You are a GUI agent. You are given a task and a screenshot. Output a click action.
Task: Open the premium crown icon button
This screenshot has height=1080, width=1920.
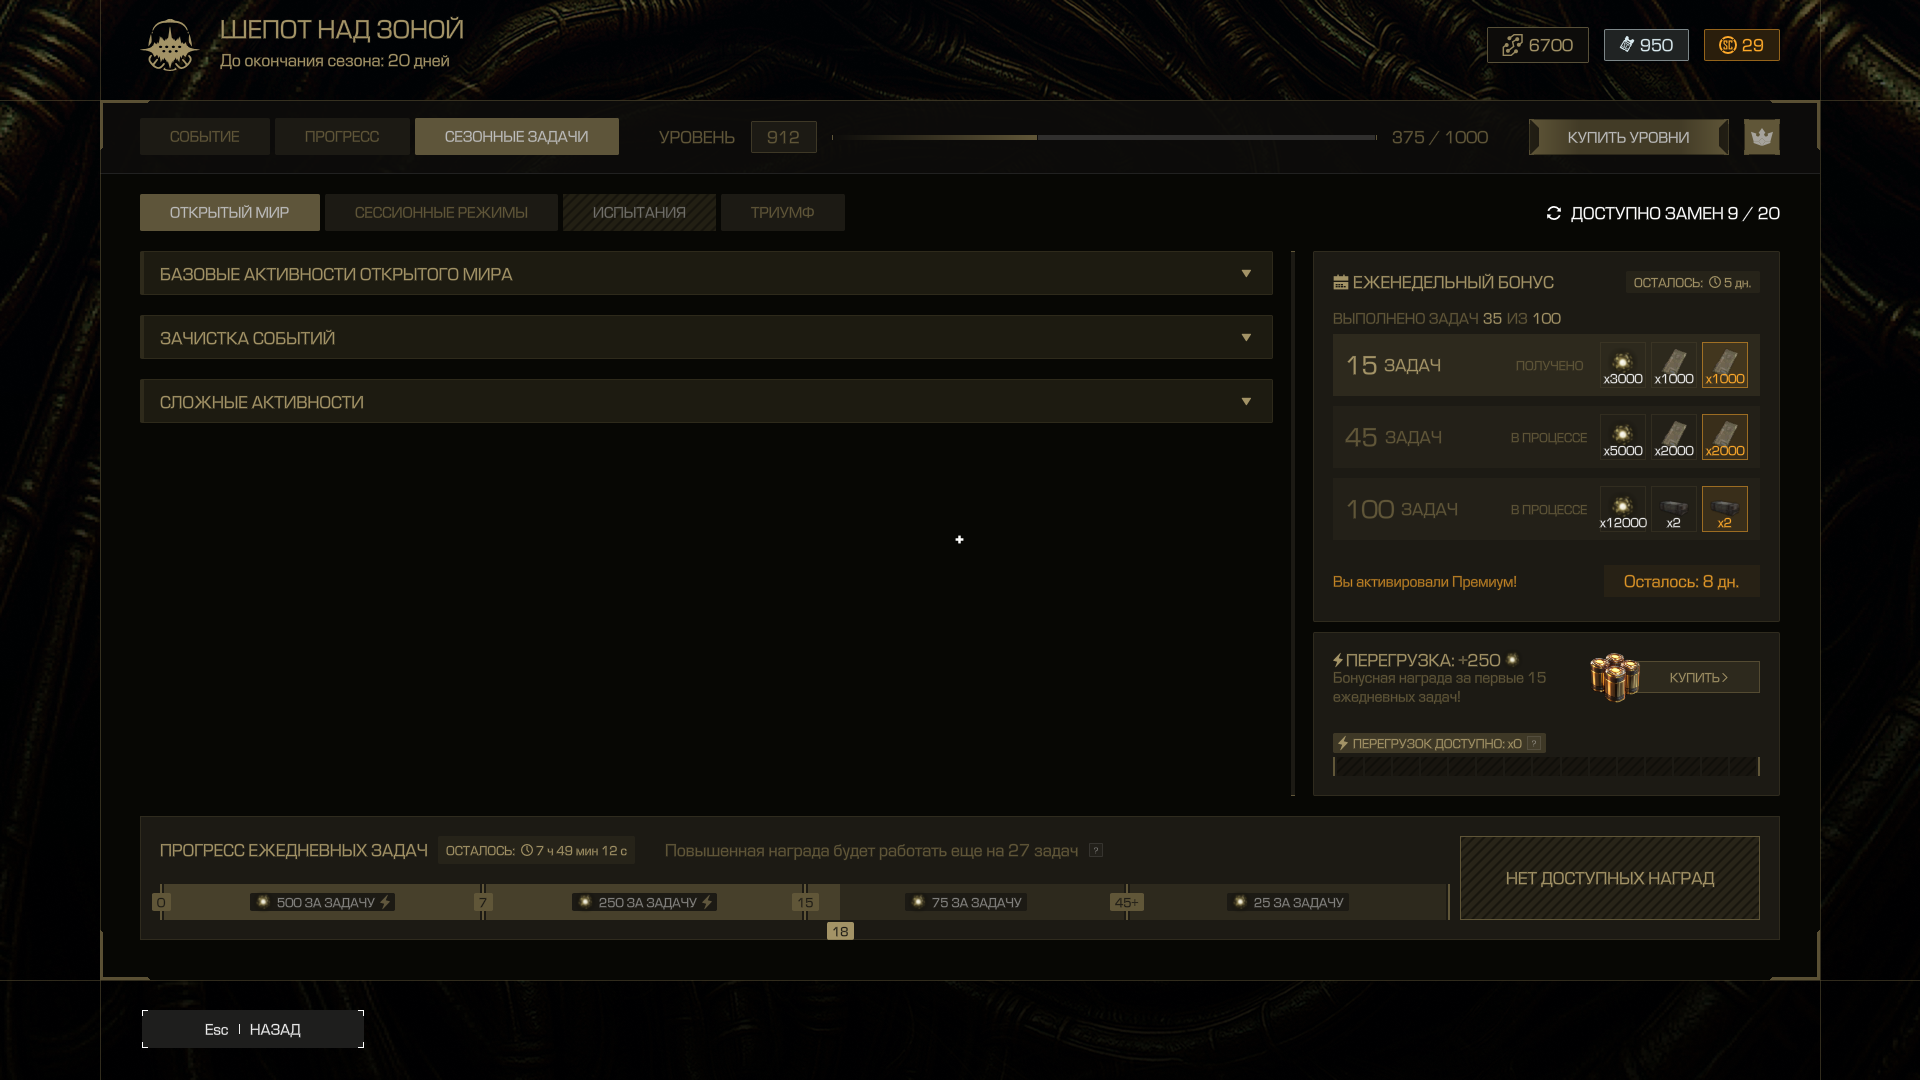pyautogui.click(x=1761, y=137)
